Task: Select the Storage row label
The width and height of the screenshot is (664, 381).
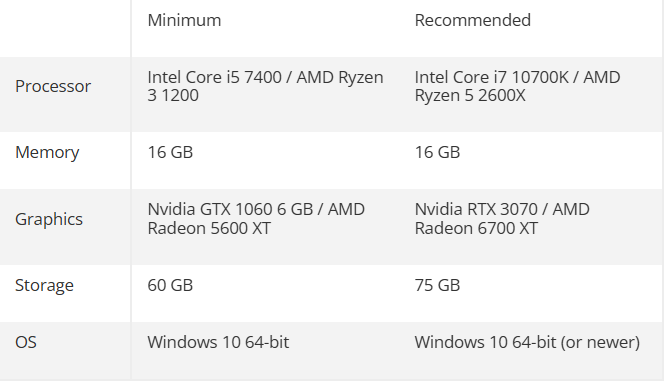Action: (x=44, y=285)
